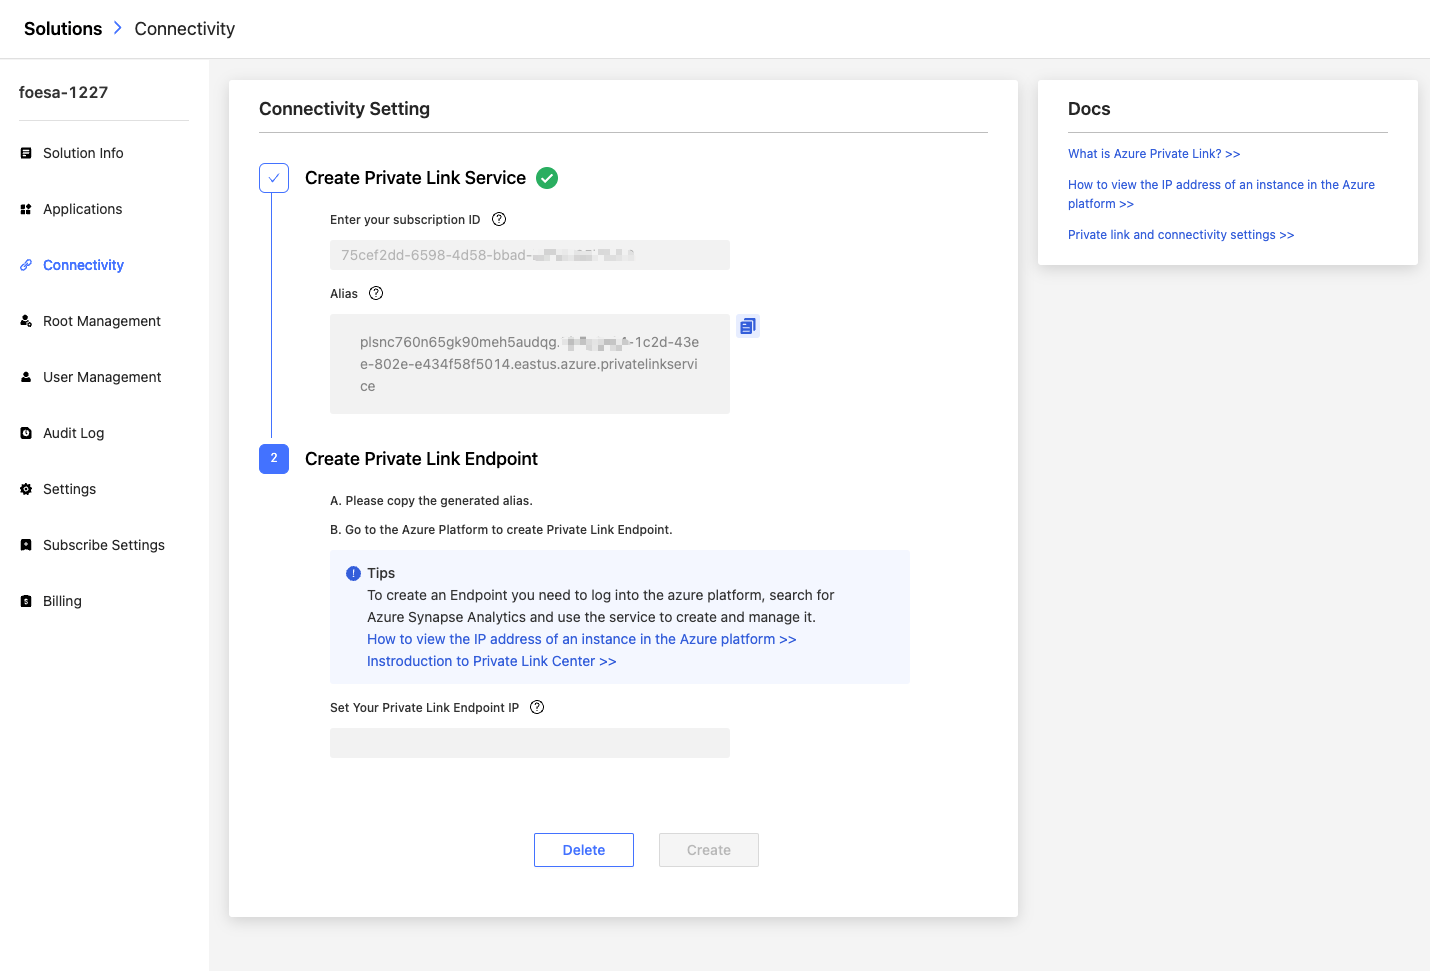Click the Alias help question mark icon

(x=376, y=293)
